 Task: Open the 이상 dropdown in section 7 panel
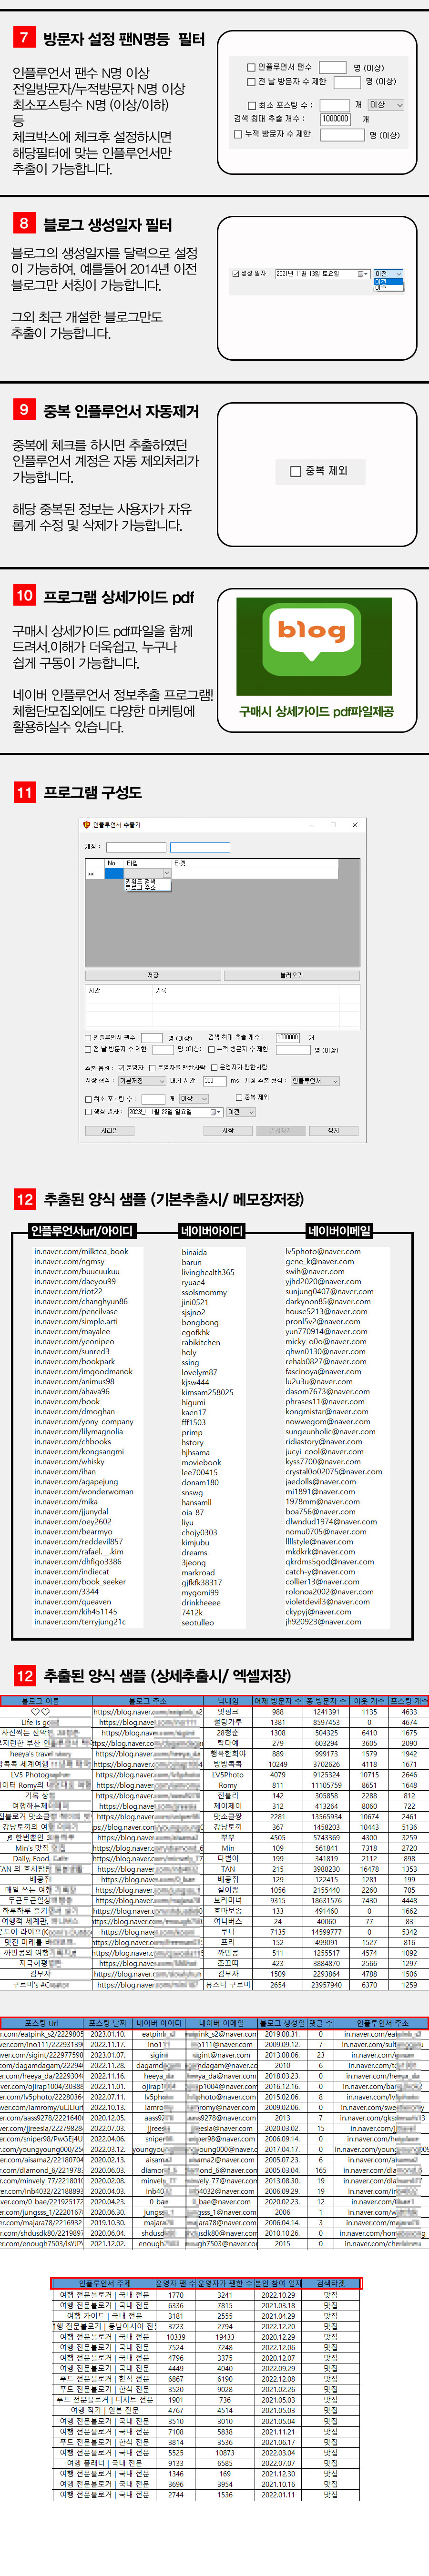pyautogui.click(x=385, y=105)
